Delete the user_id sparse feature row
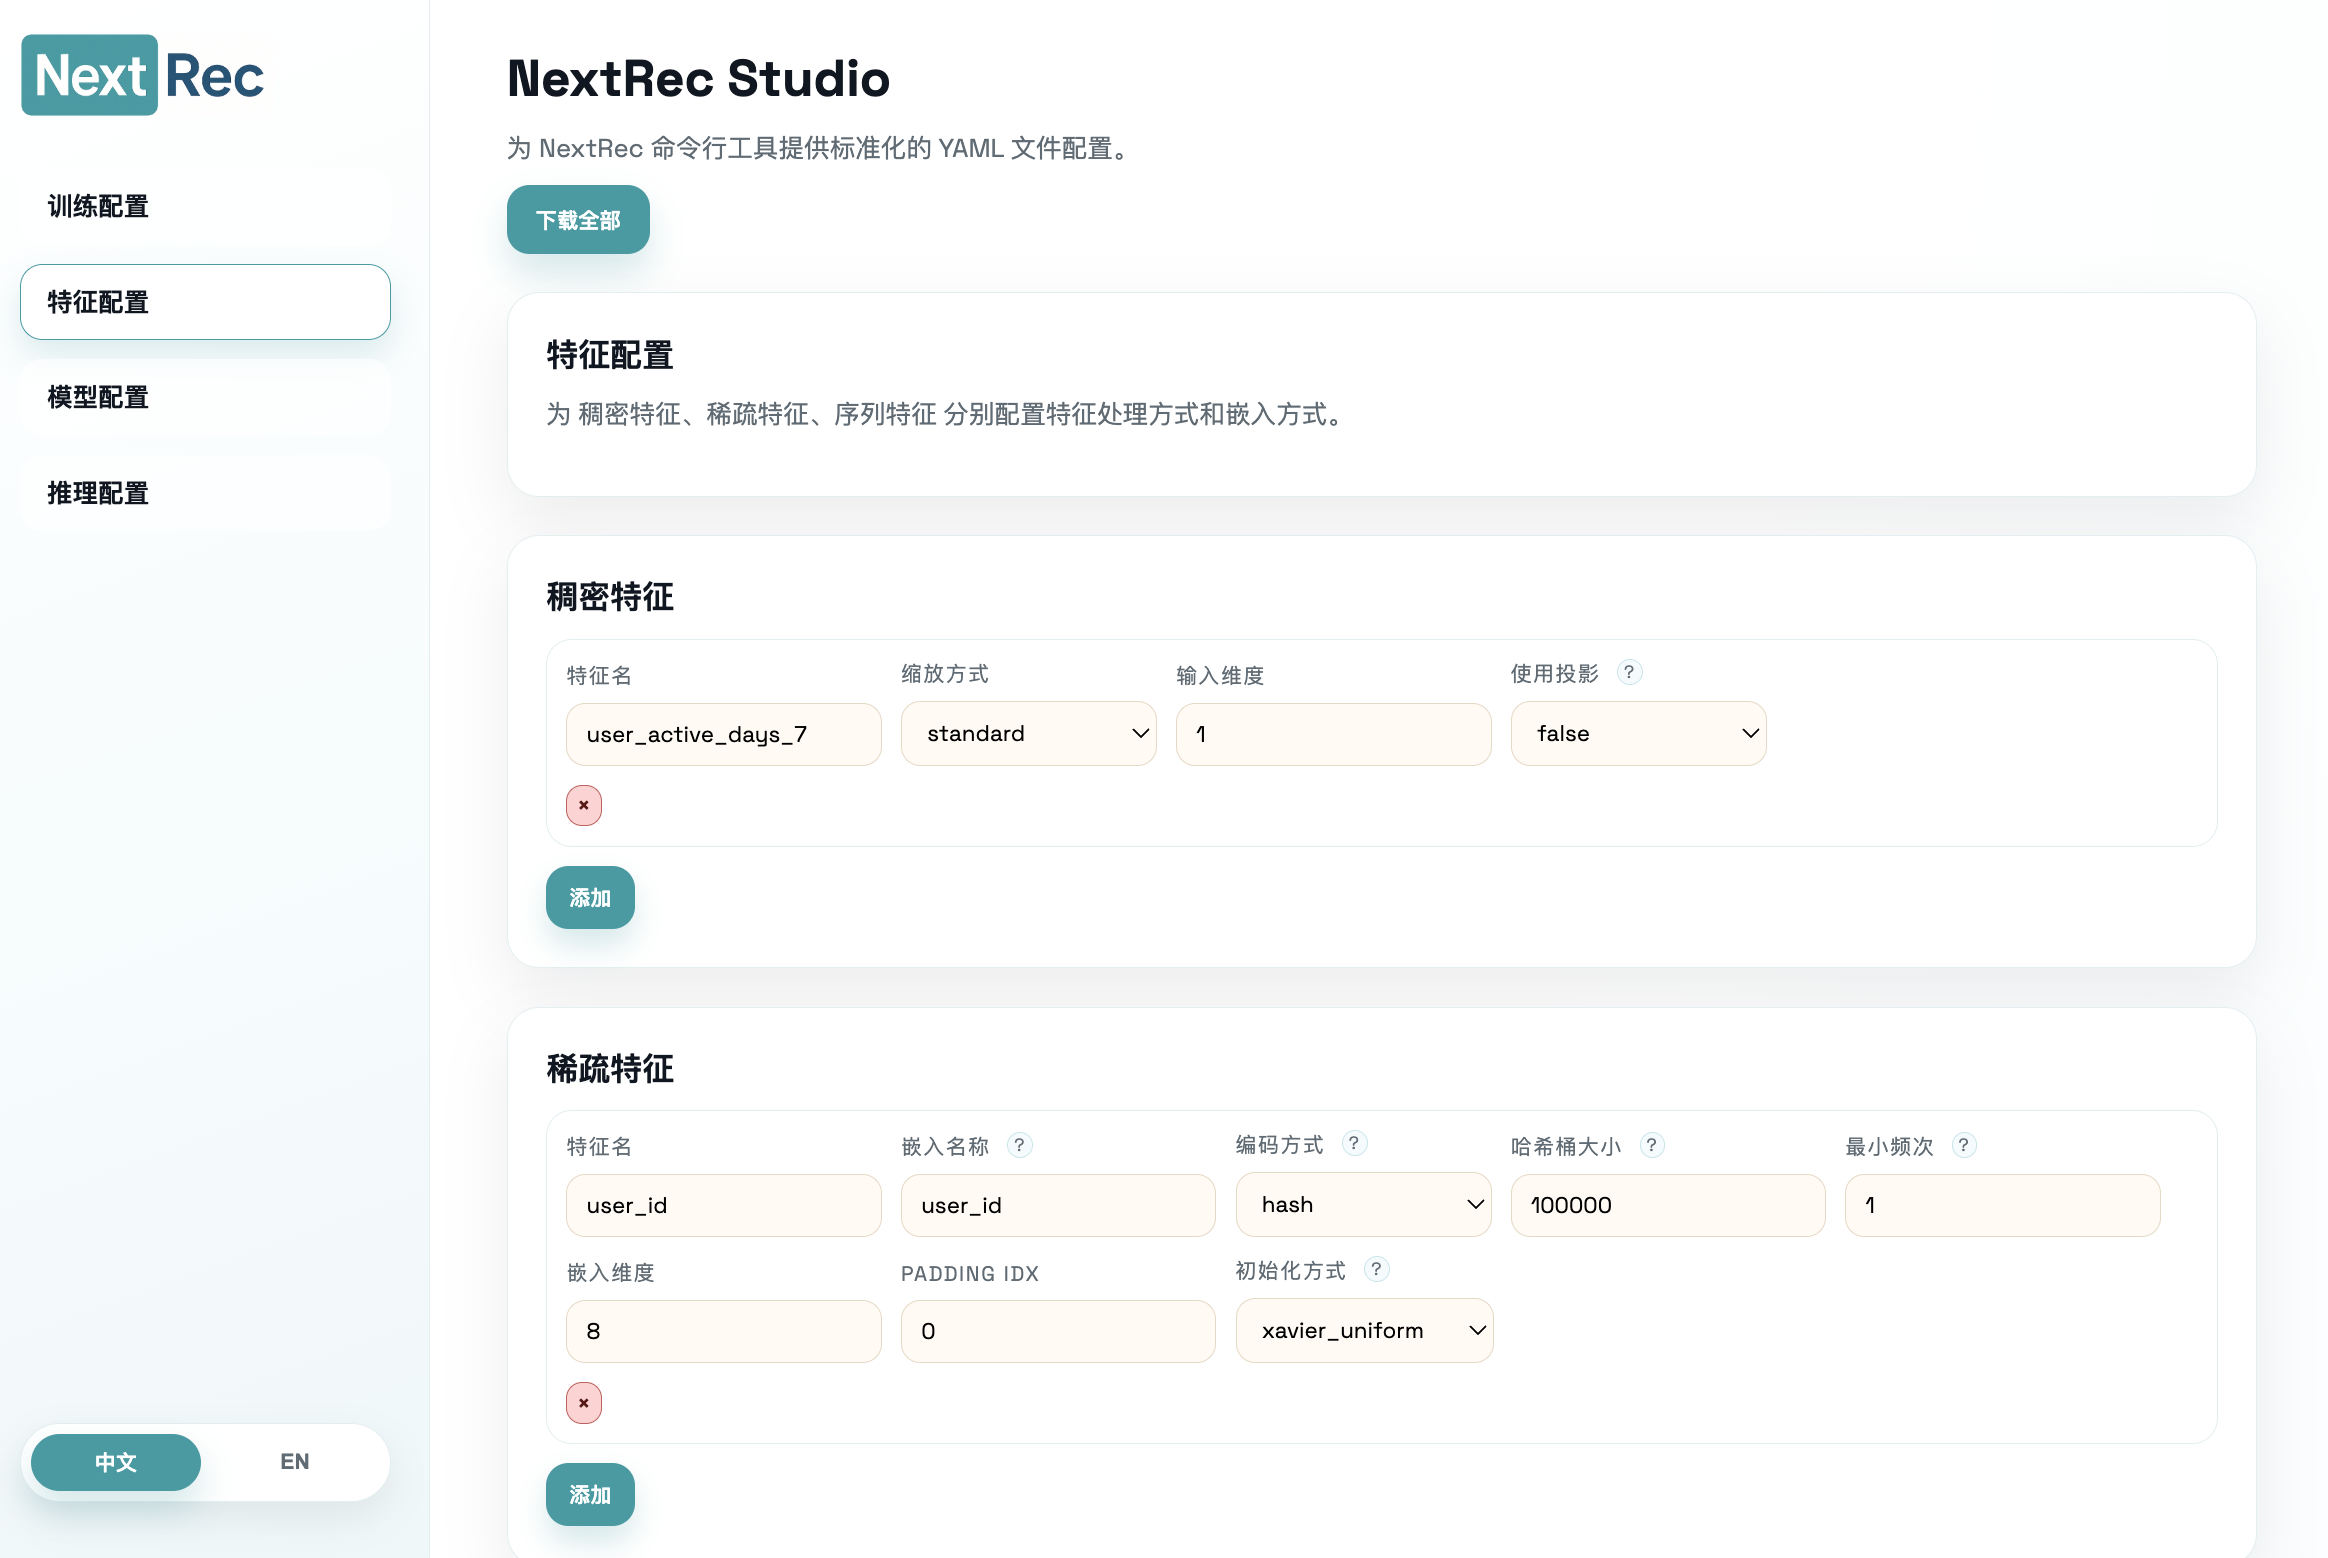This screenshot has height=1558, width=2328. pos(584,1403)
